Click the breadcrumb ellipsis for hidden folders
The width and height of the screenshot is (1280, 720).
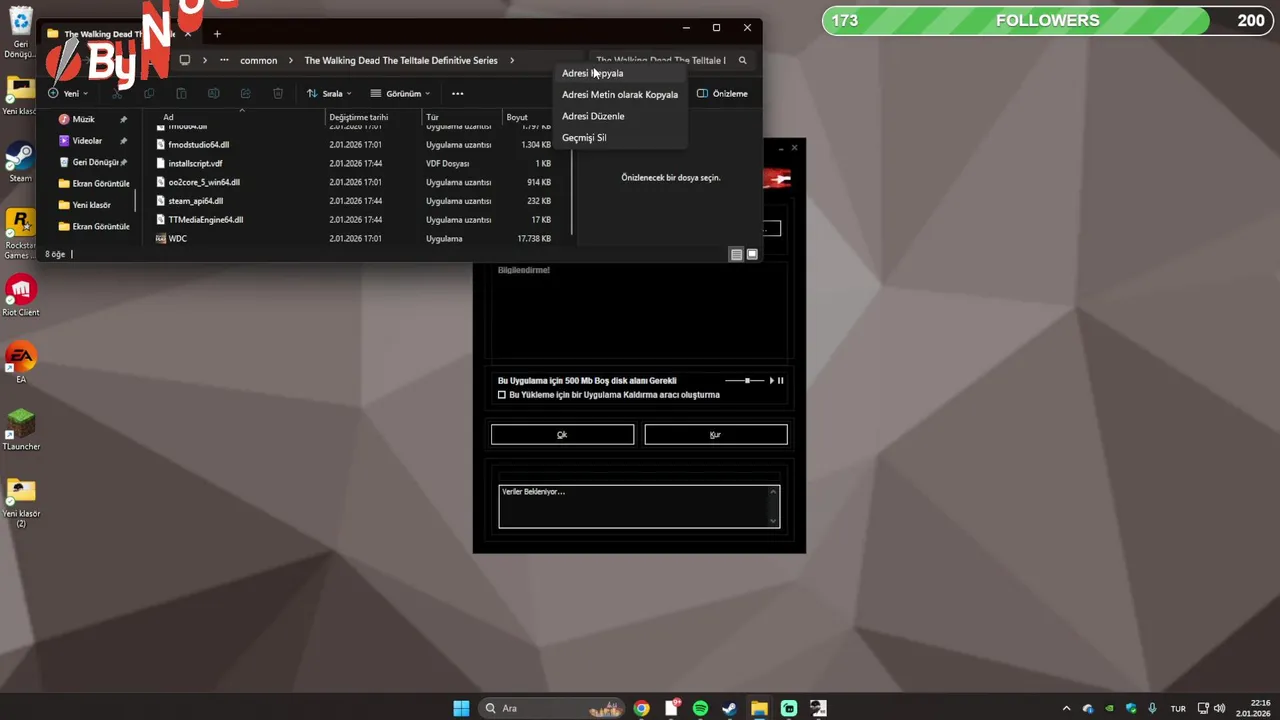coord(224,60)
